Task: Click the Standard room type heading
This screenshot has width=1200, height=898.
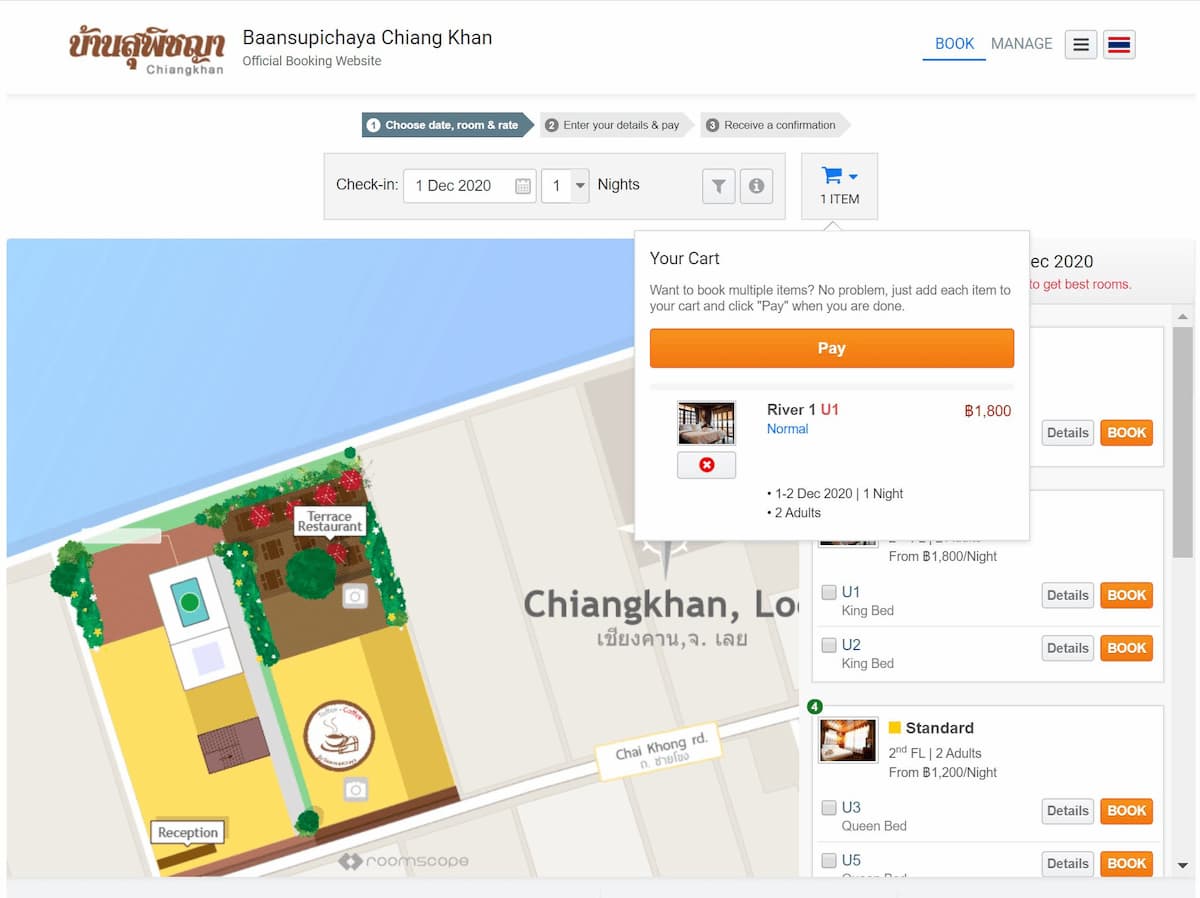Action: 939,728
